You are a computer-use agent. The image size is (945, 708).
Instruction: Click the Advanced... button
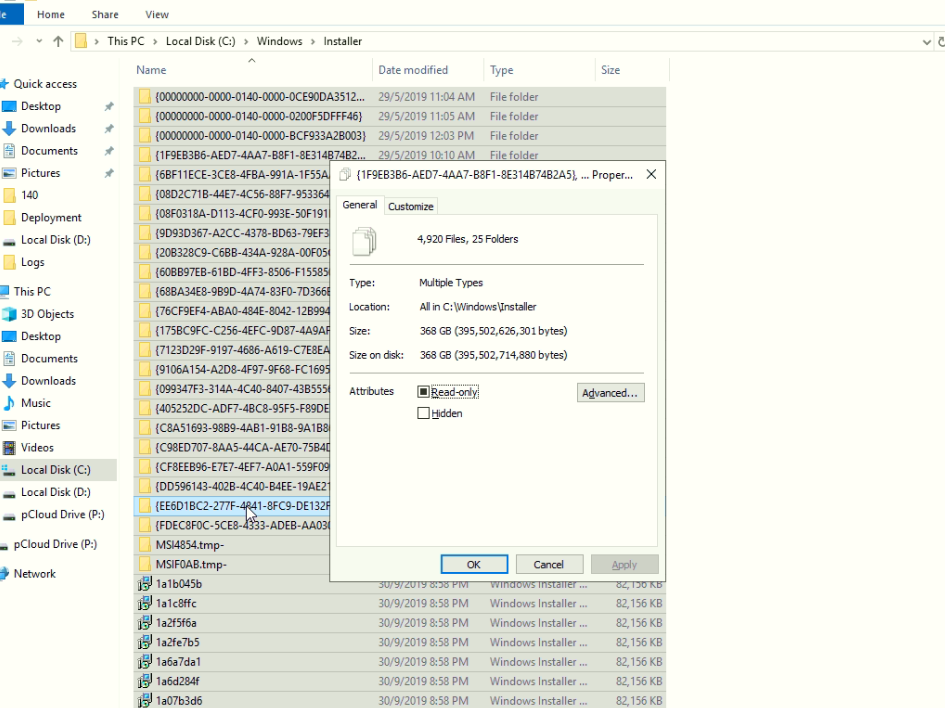click(x=610, y=393)
